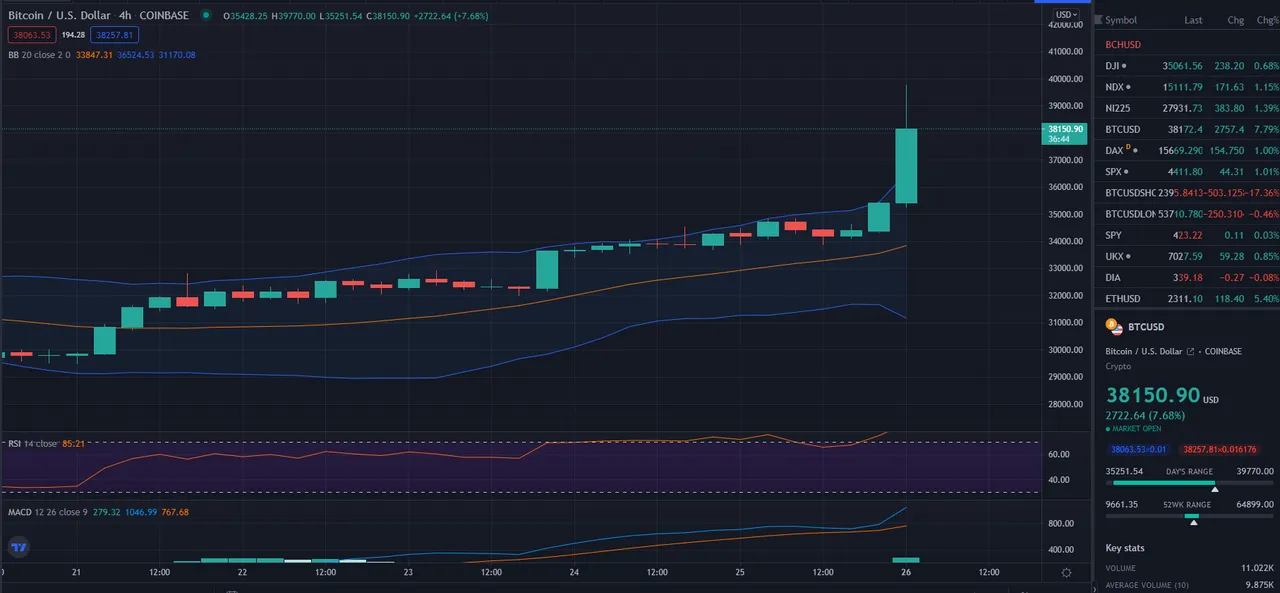This screenshot has height=593, width=1280.
Task: Click the 2722.64 (7.68%) change in details panel
Action: 1146,414
